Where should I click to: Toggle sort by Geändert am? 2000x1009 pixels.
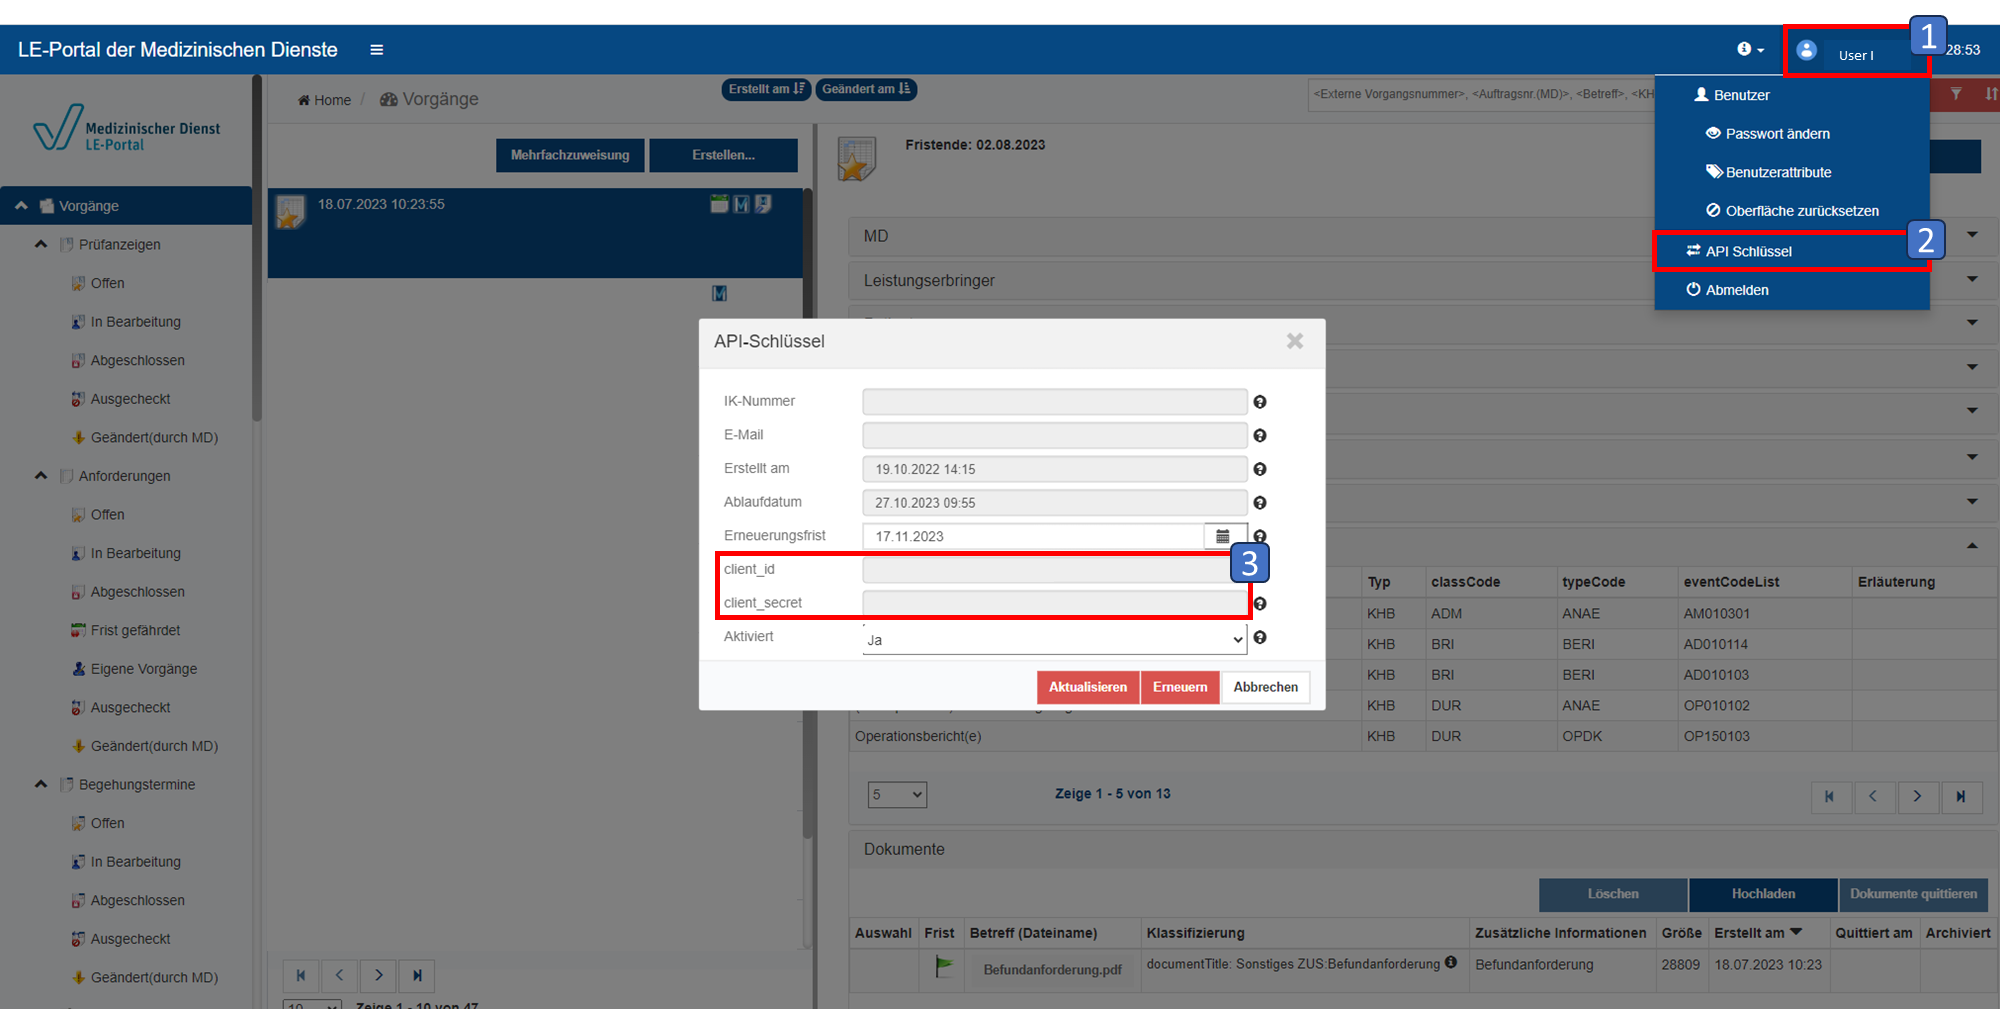coord(866,89)
